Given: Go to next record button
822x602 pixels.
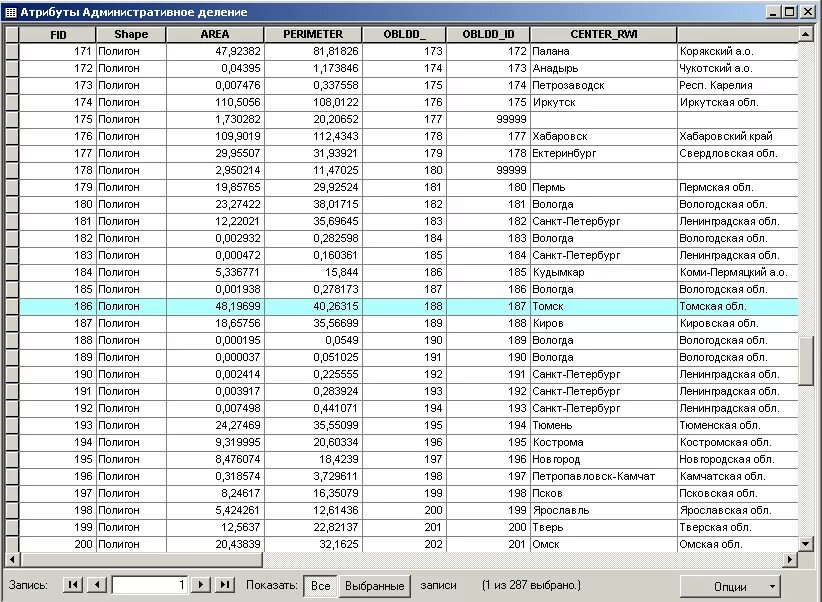Looking at the screenshot, I should [201, 585].
